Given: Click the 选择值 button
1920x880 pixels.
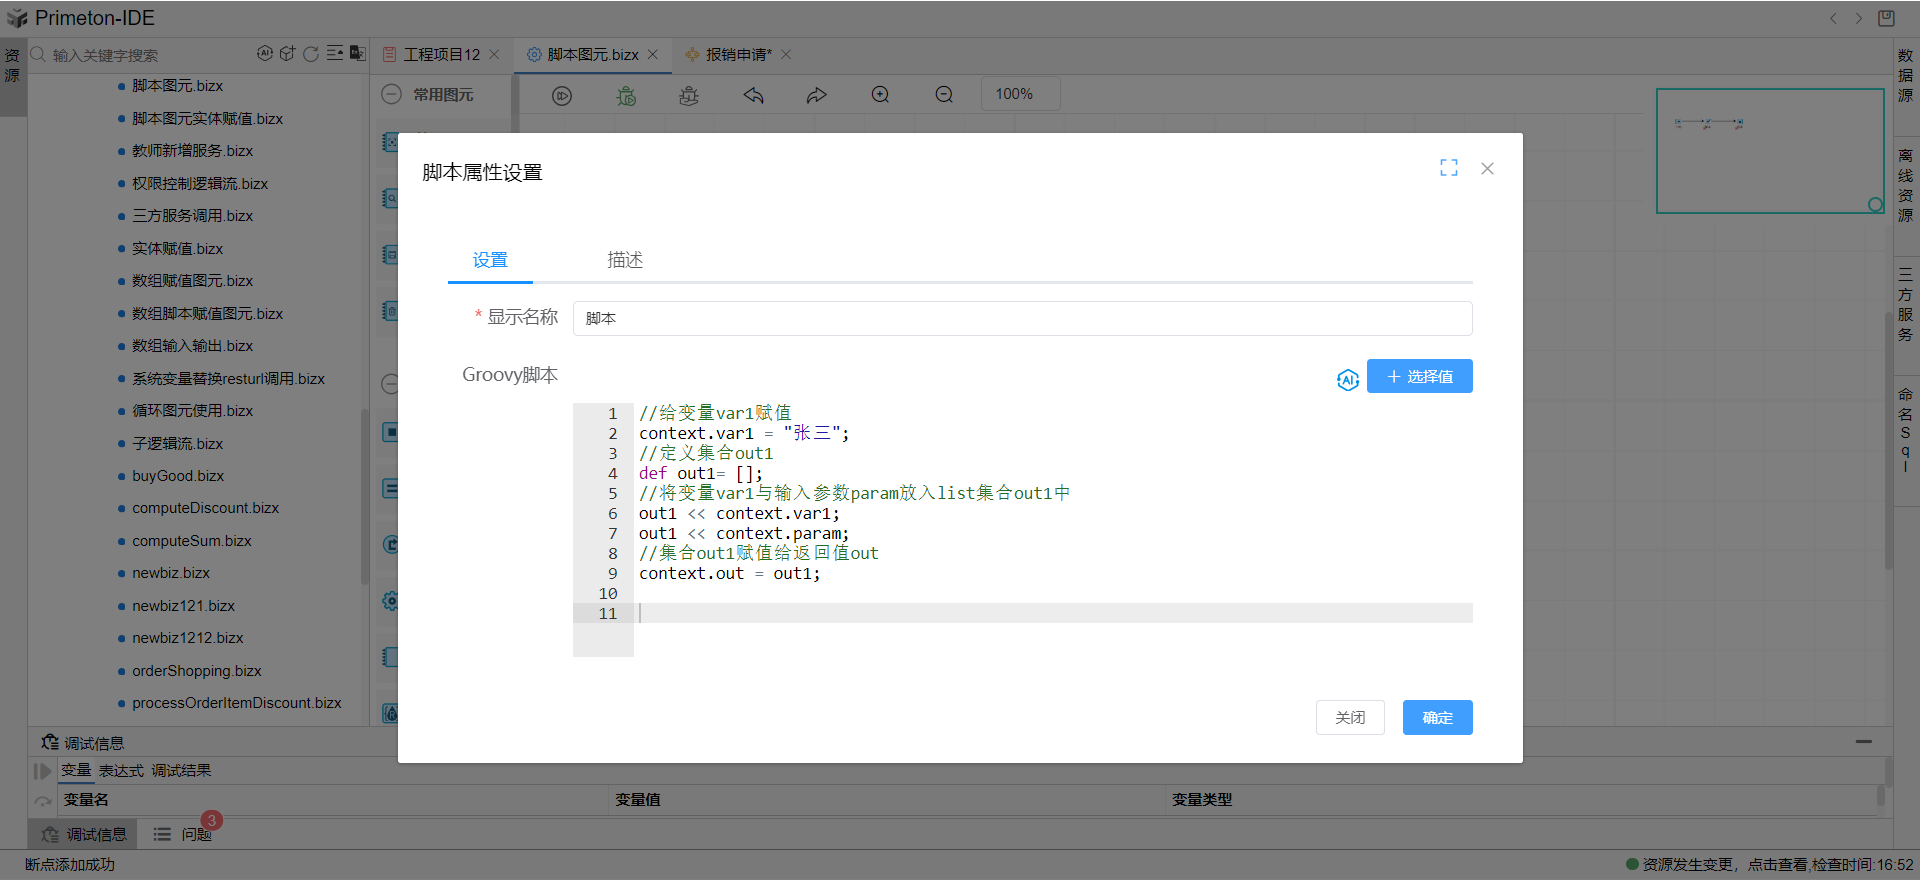Looking at the screenshot, I should click(x=1419, y=376).
